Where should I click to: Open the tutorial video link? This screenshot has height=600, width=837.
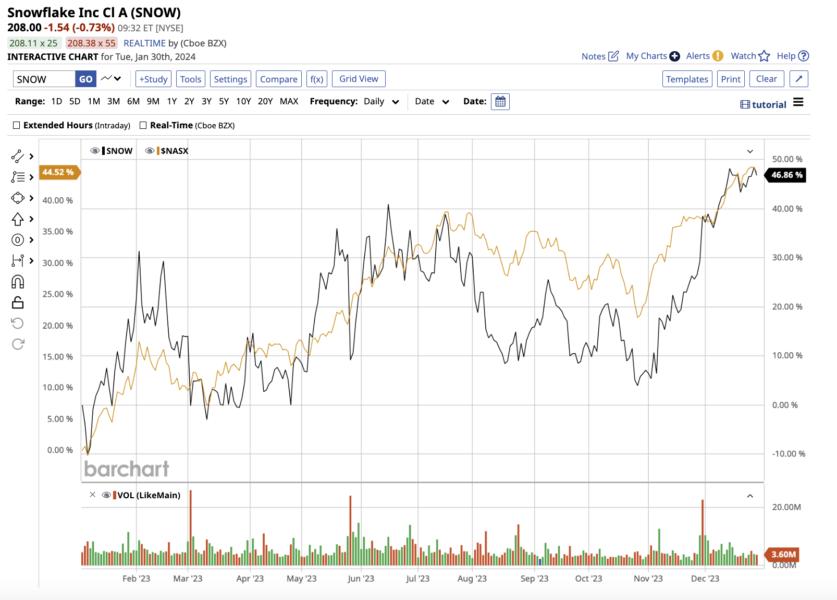(763, 105)
